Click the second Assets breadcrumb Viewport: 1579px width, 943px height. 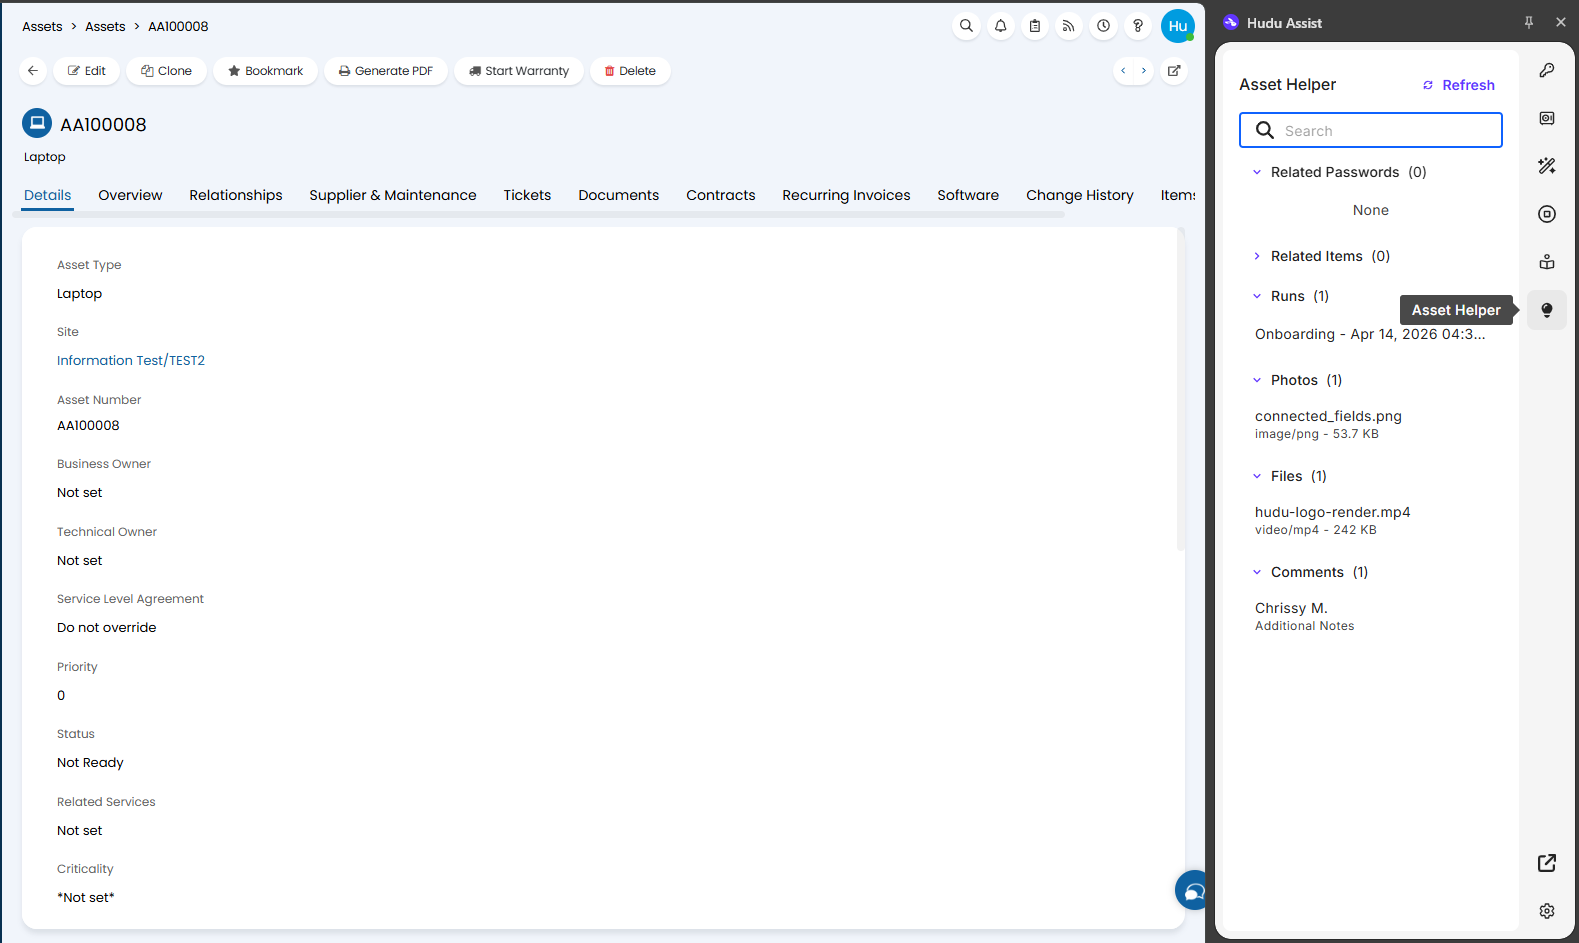[105, 27]
